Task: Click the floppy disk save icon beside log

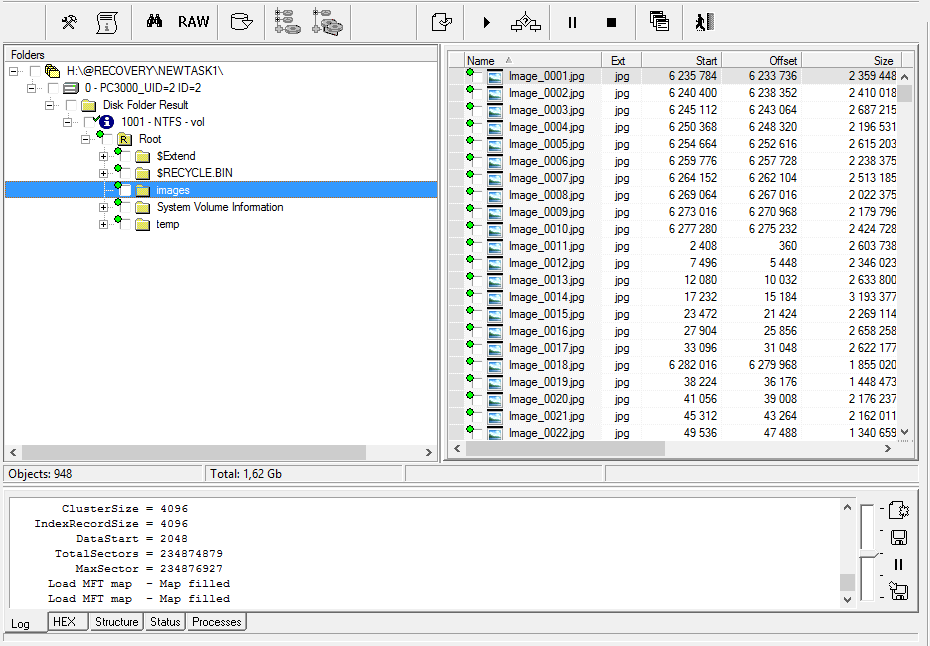Action: tap(898, 537)
